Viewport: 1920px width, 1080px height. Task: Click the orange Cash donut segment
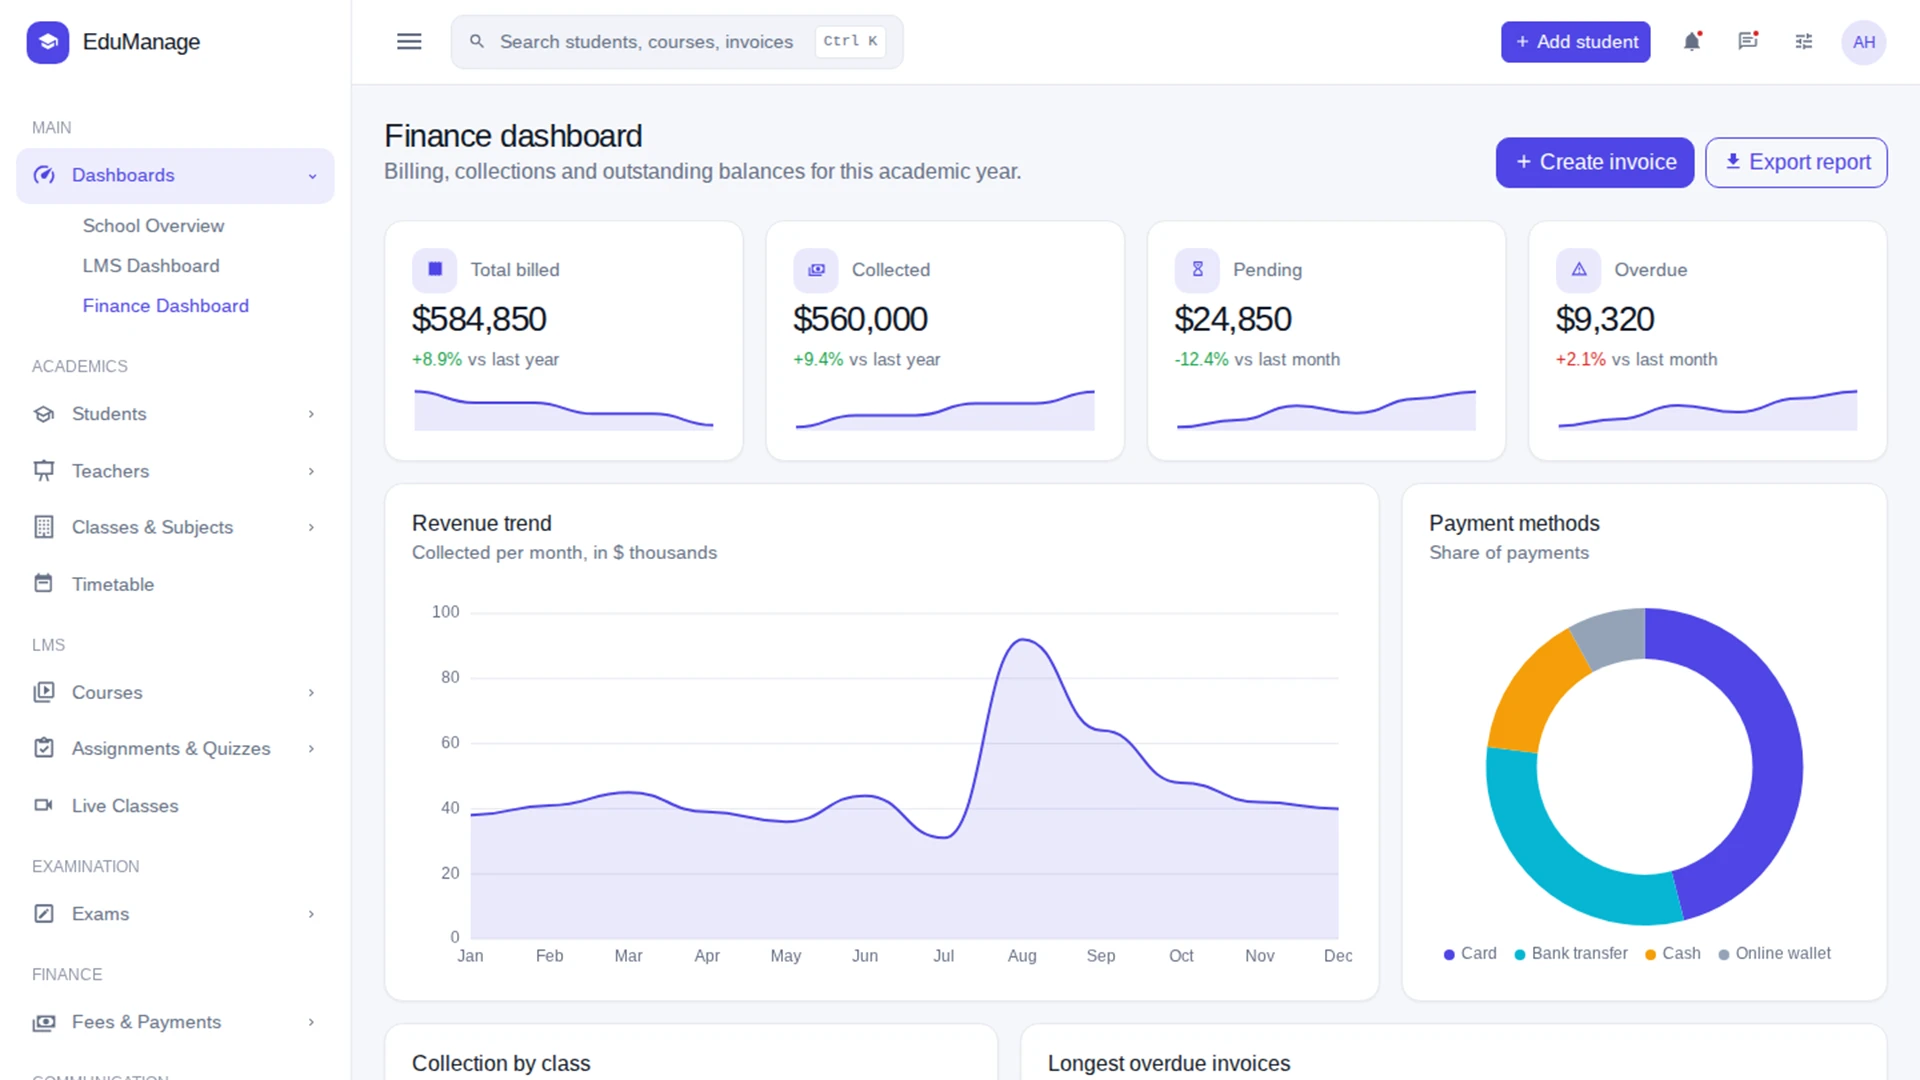[x=1530, y=695]
